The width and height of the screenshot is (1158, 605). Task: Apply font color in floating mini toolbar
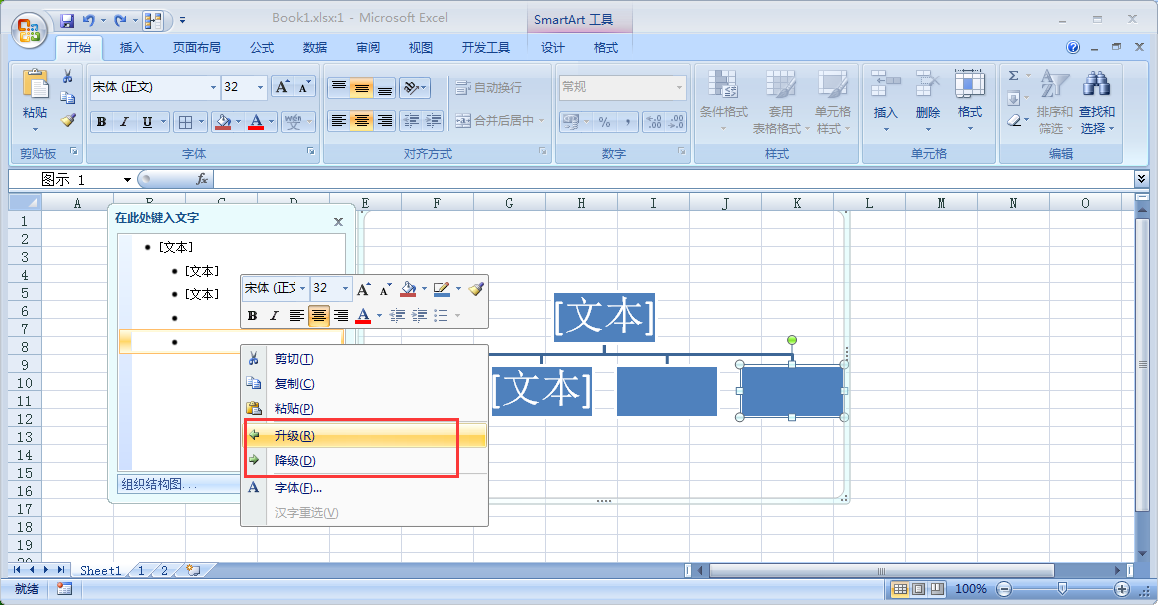coord(363,316)
